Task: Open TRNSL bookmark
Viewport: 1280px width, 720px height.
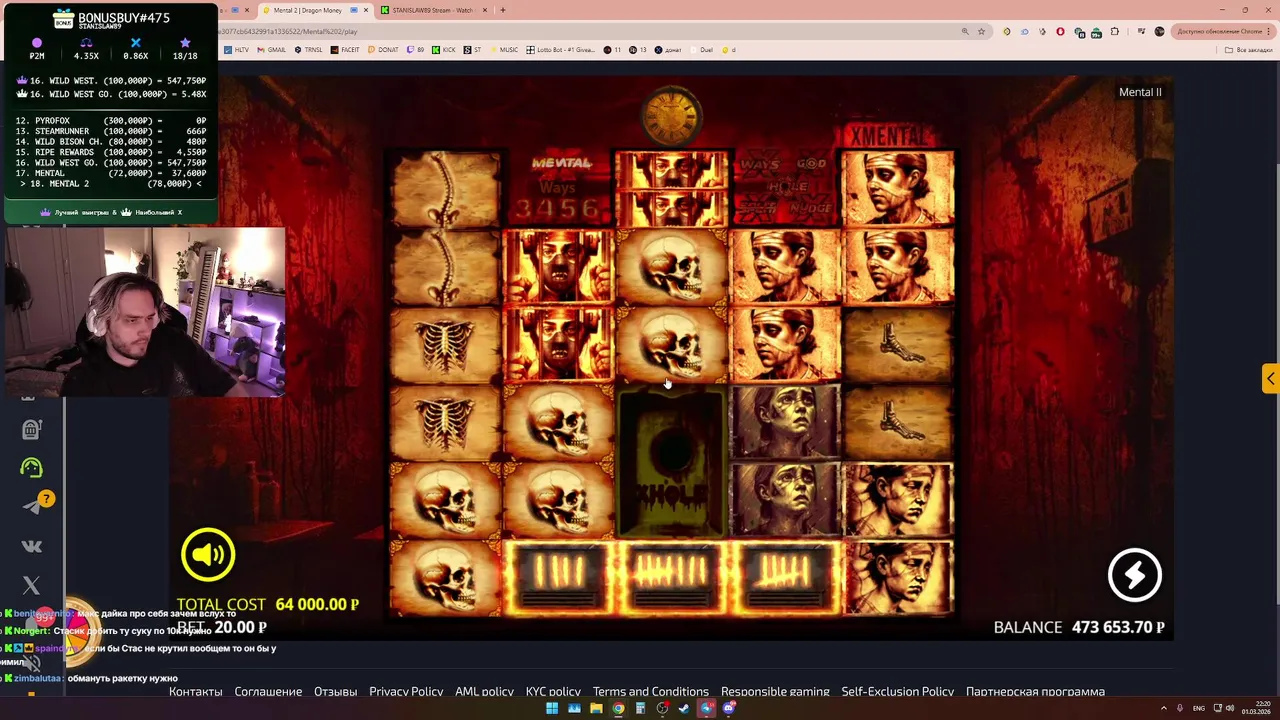Action: point(309,49)
